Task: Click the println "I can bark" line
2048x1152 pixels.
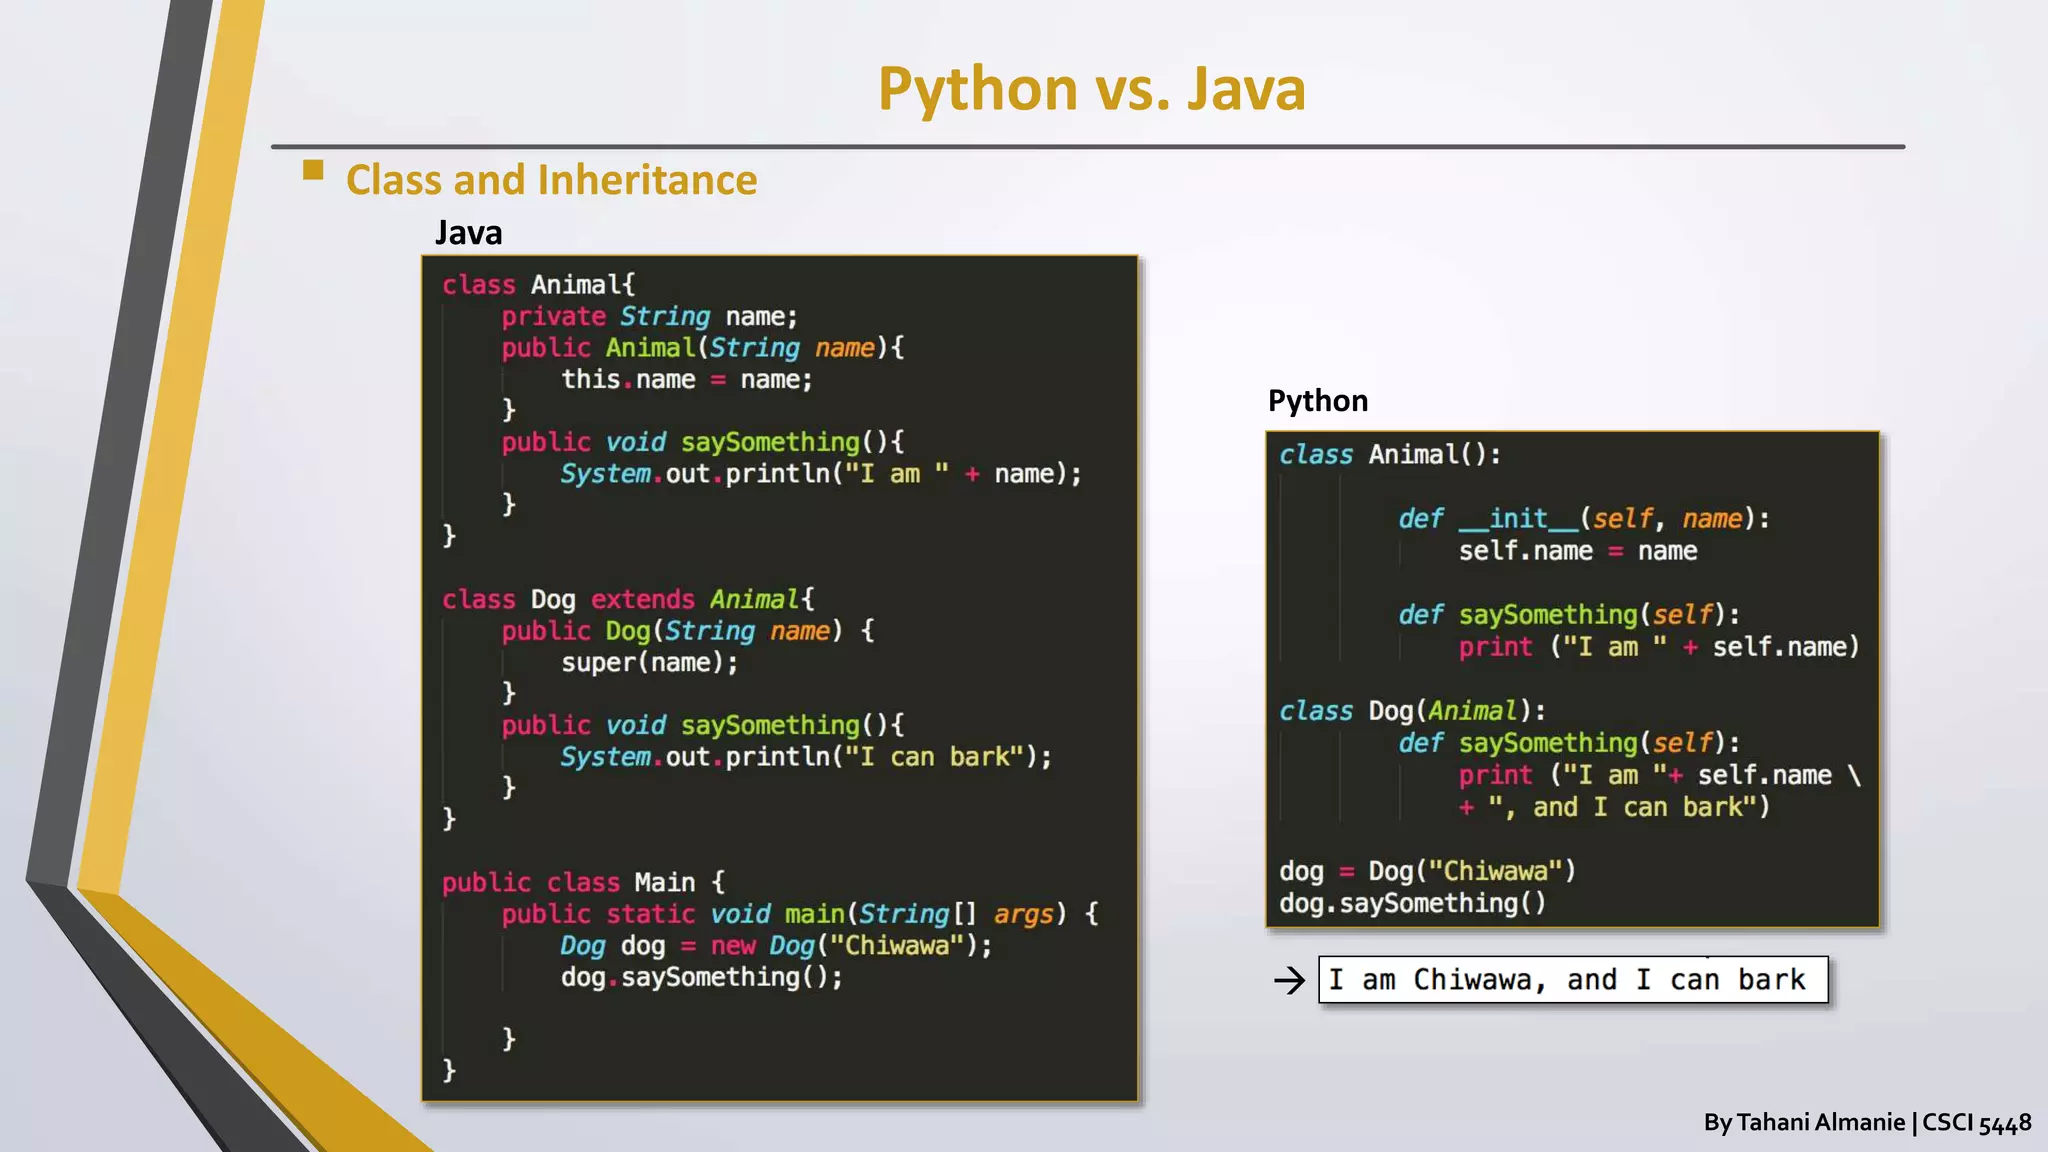Action: click(x=805, y=757)
